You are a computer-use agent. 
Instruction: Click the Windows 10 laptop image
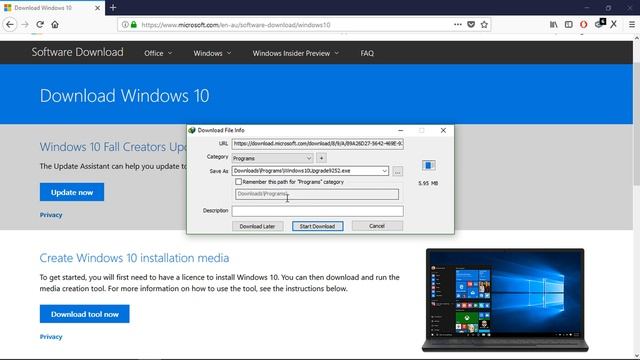[505, 300]
